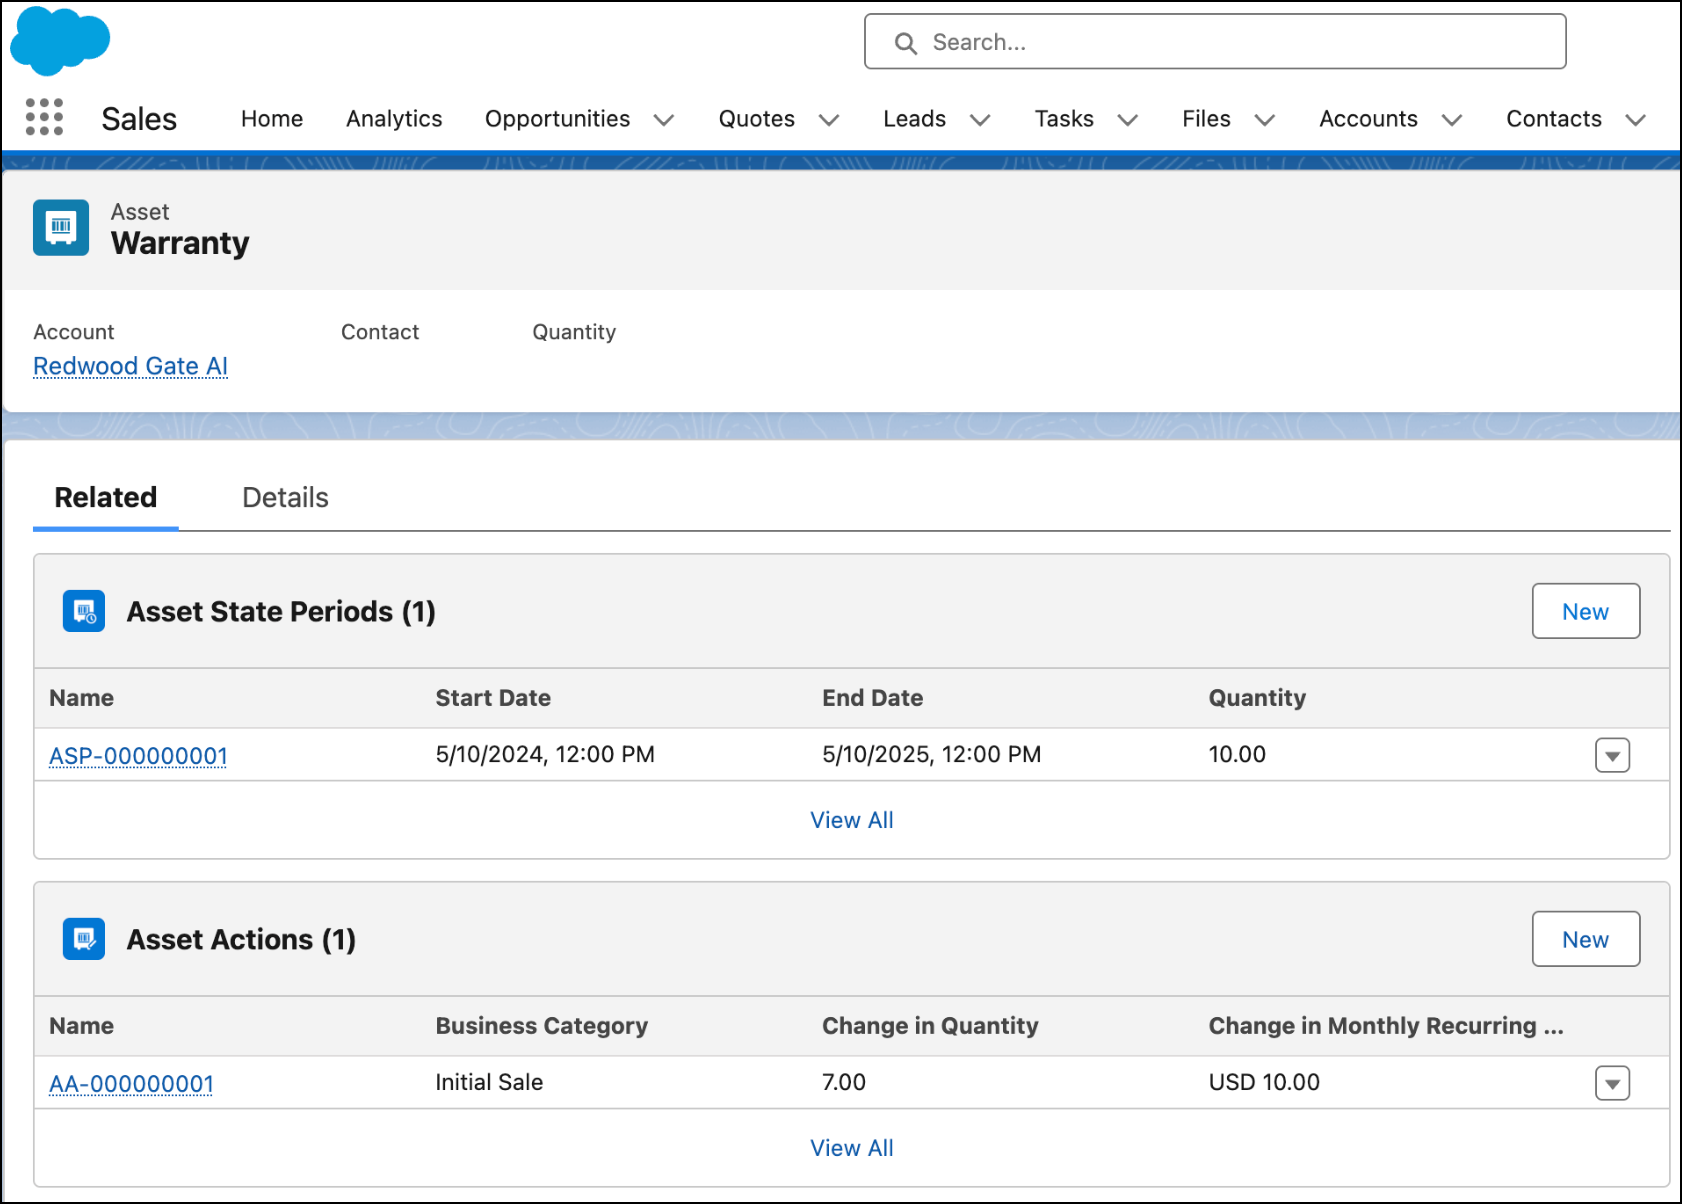Open the Accounts nav tab

tap(1368, 119)
